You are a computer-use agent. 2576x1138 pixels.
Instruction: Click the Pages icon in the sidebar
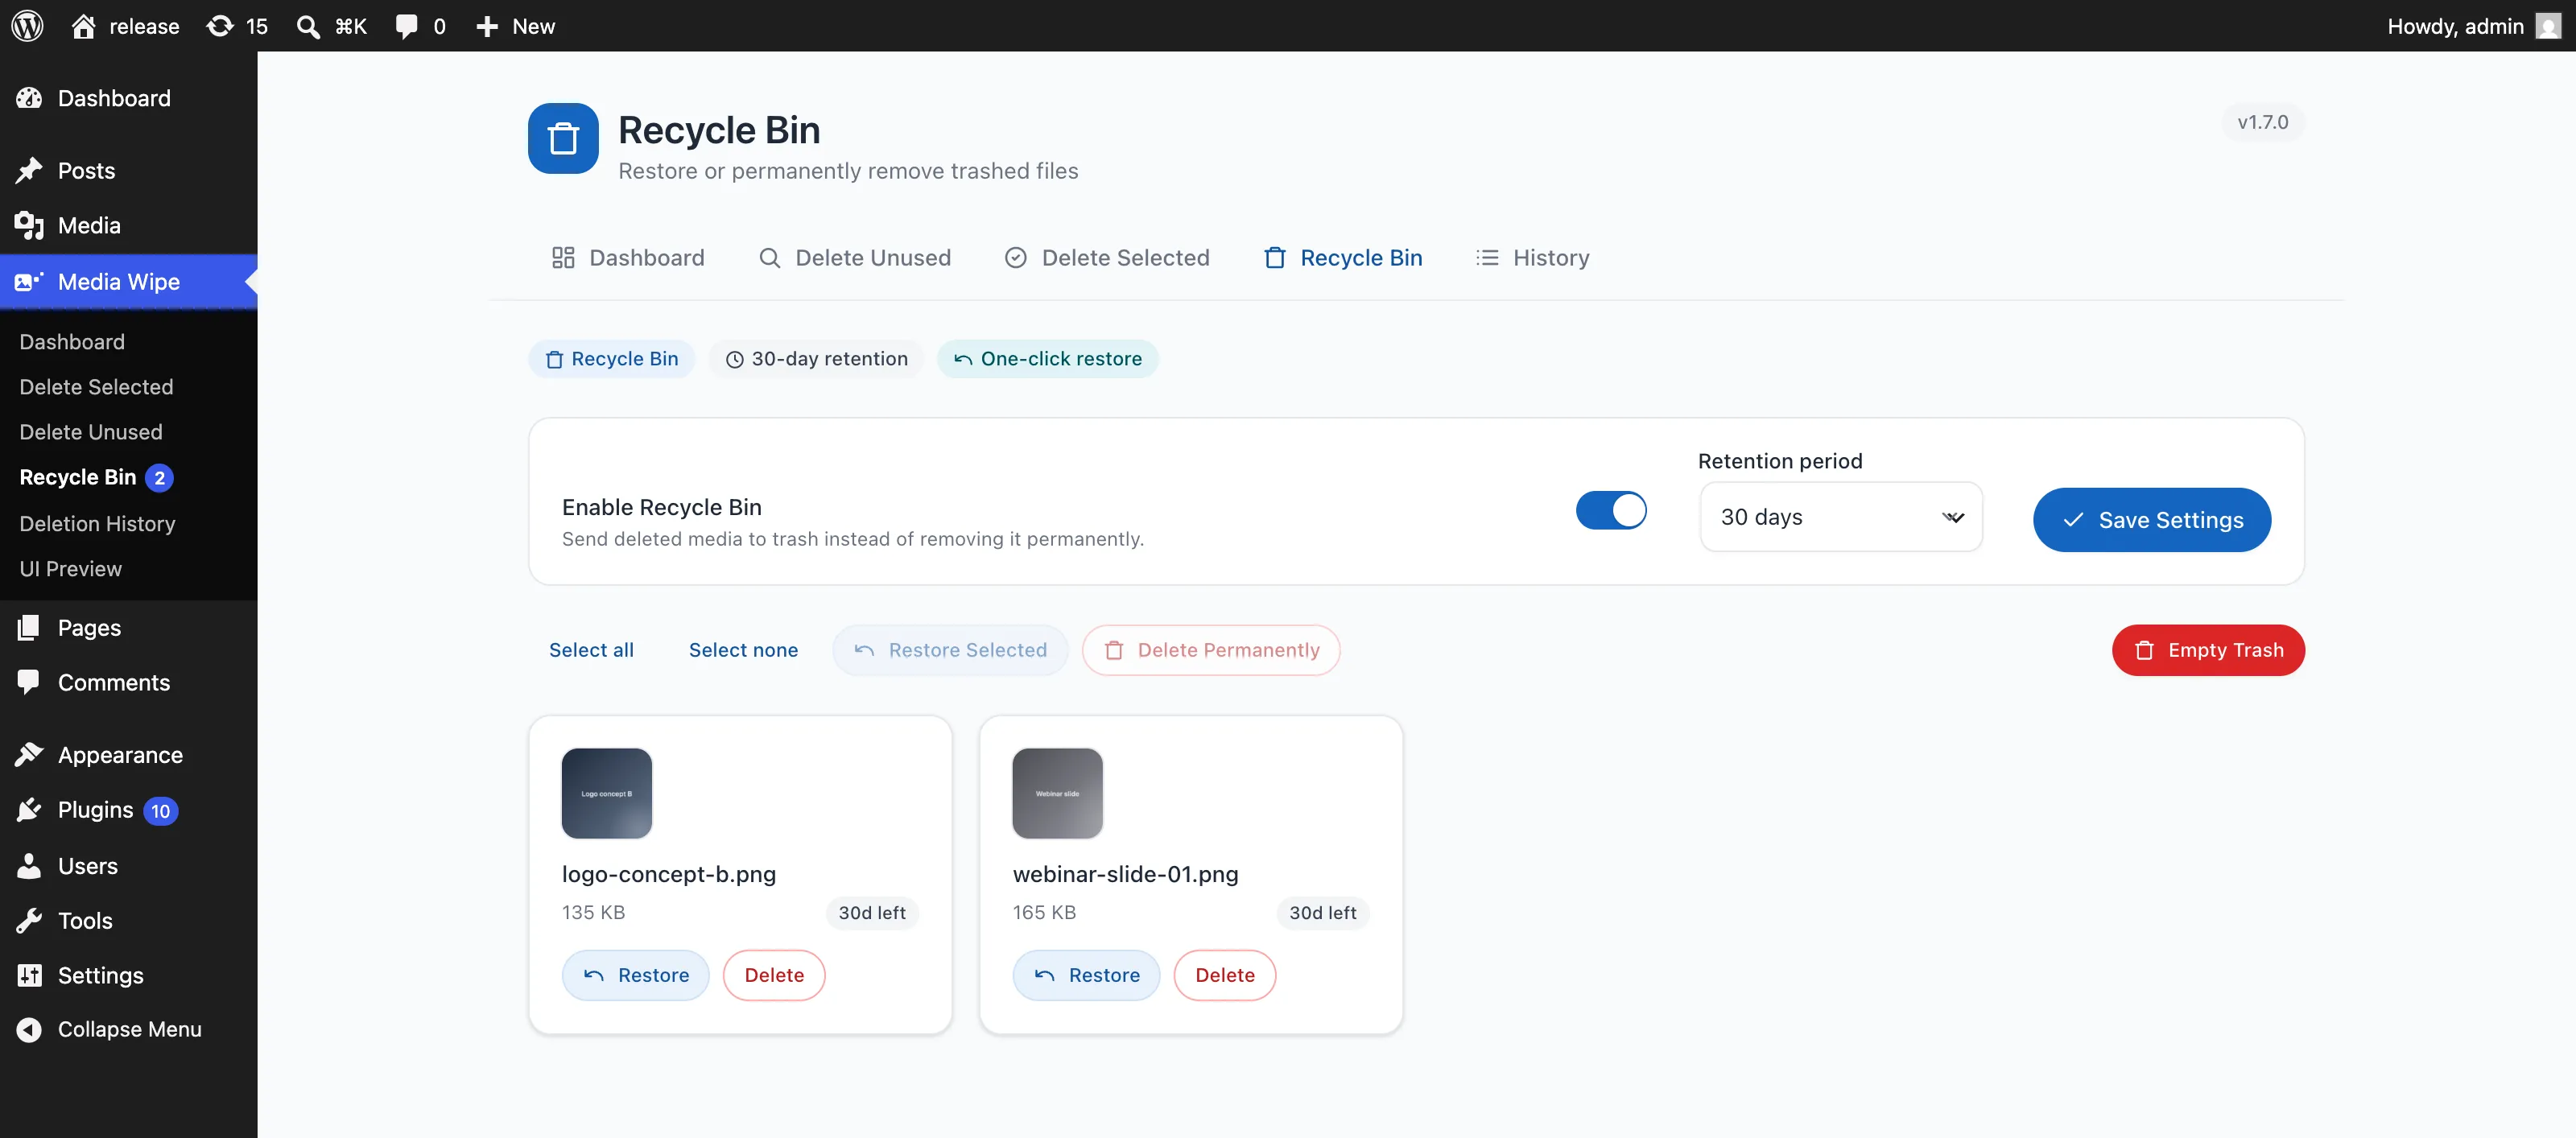(x=29, y=627)
